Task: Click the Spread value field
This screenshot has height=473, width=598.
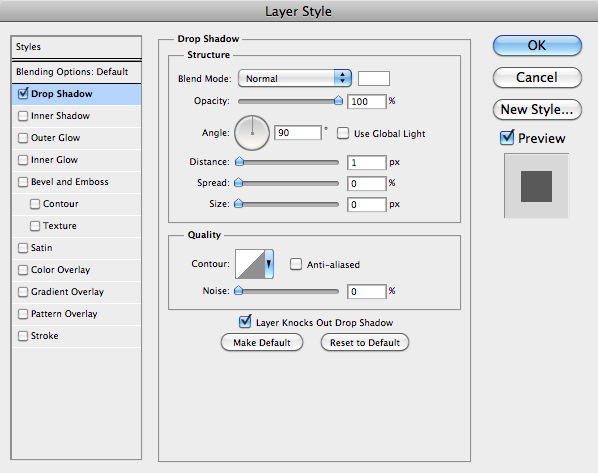Action: [x=367, y=183]
